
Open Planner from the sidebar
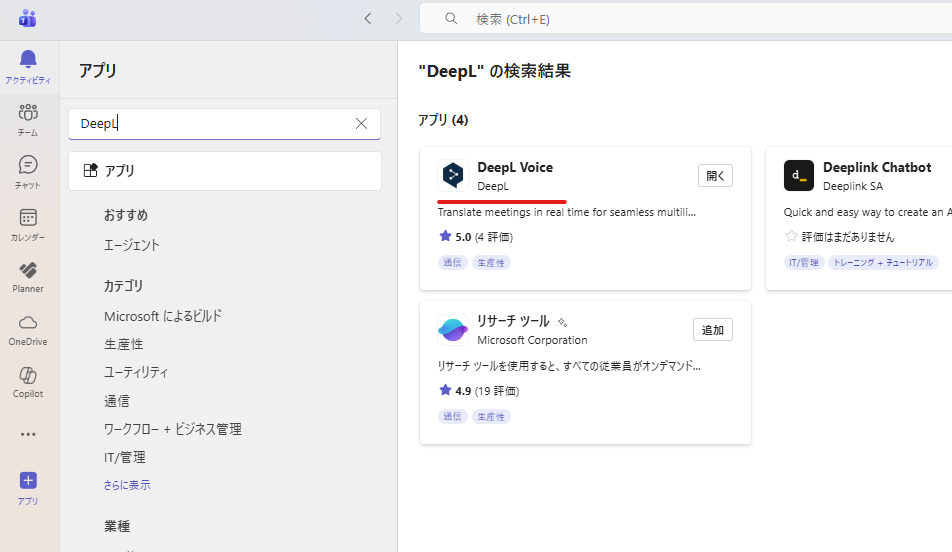[28, 276]
